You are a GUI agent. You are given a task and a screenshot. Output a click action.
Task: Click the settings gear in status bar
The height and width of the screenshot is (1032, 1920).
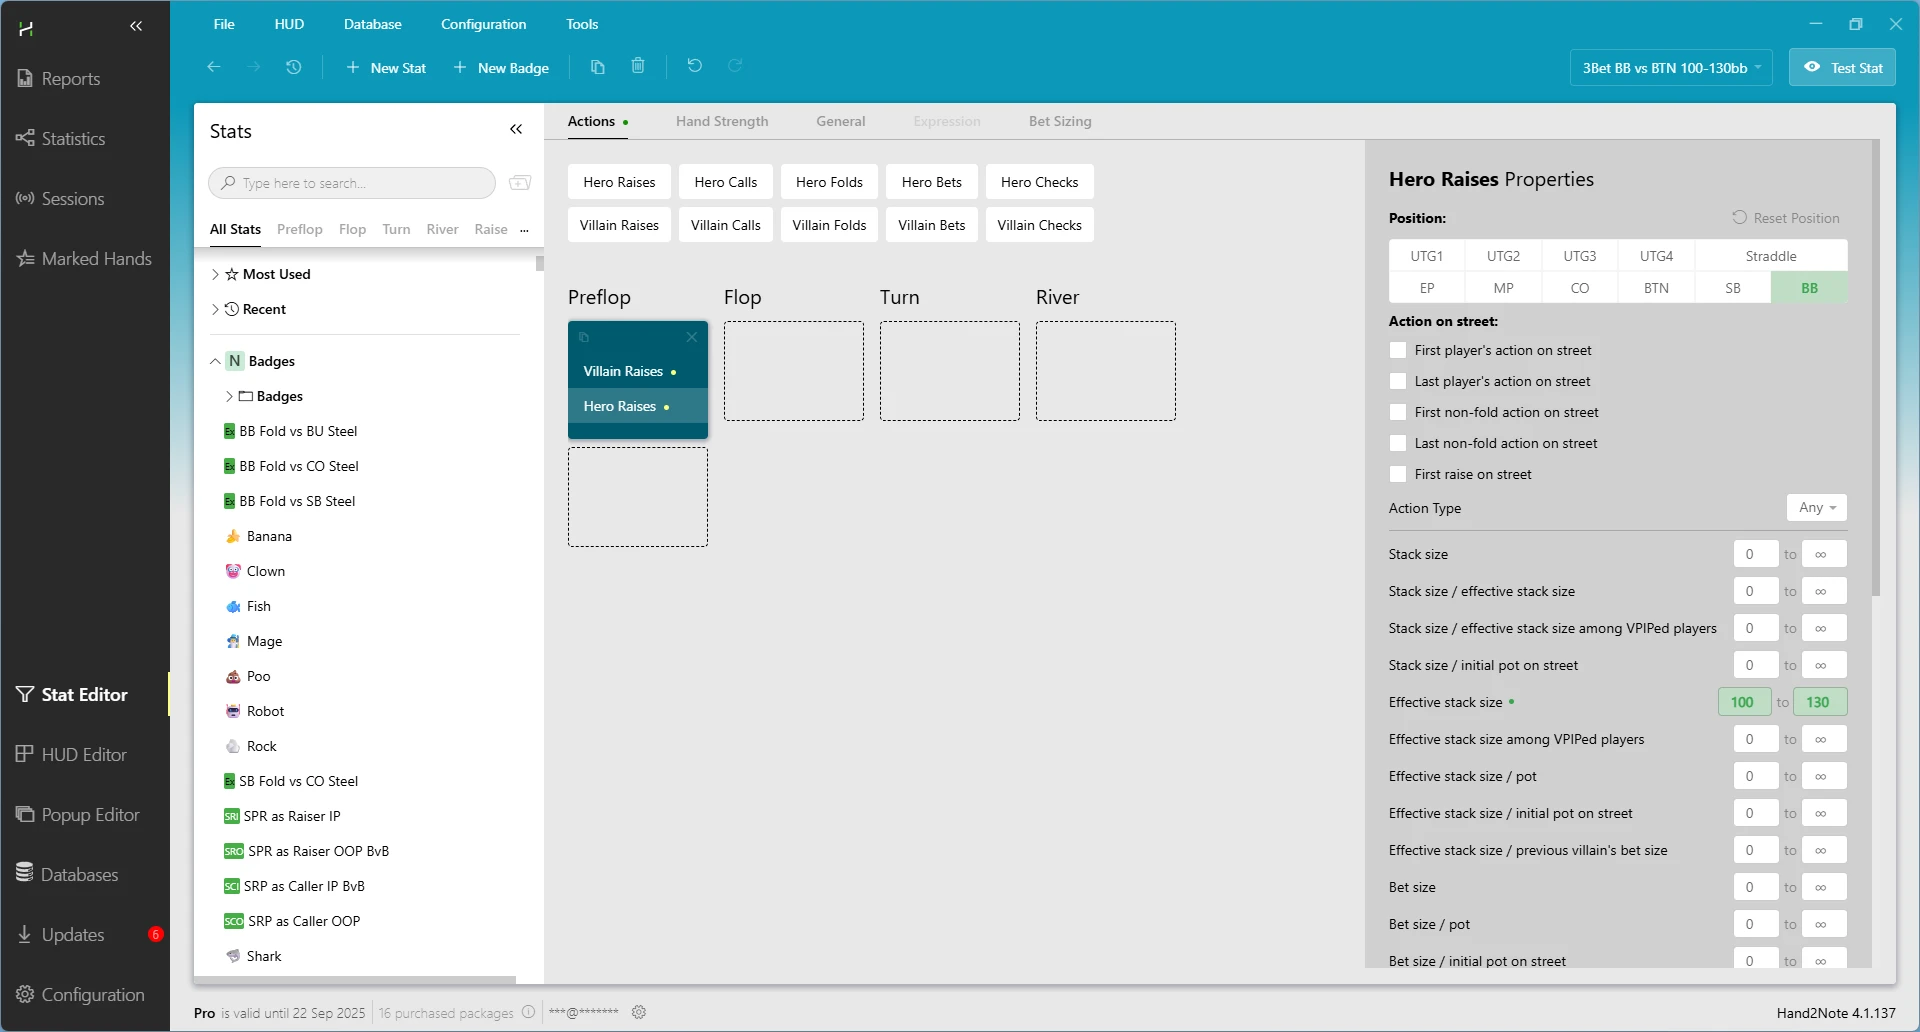(x=639, y=1012)
